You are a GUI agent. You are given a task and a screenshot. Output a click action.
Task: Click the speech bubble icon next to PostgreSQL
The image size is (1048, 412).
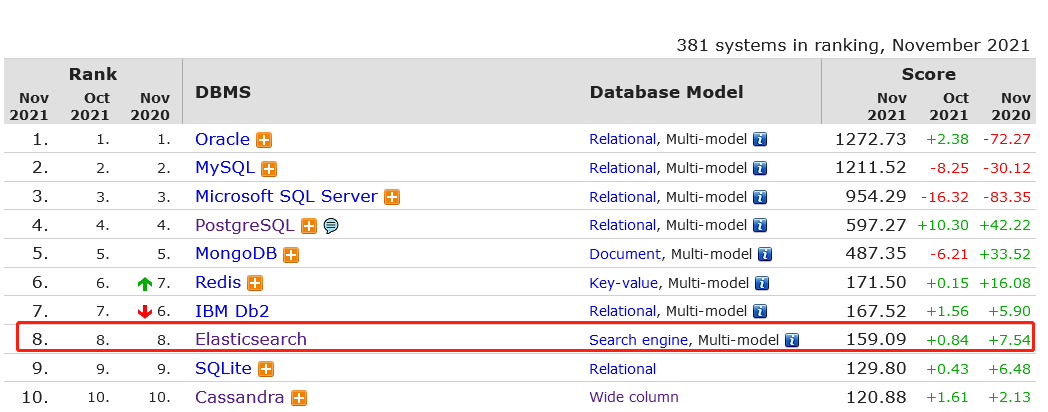click(331, 226)
